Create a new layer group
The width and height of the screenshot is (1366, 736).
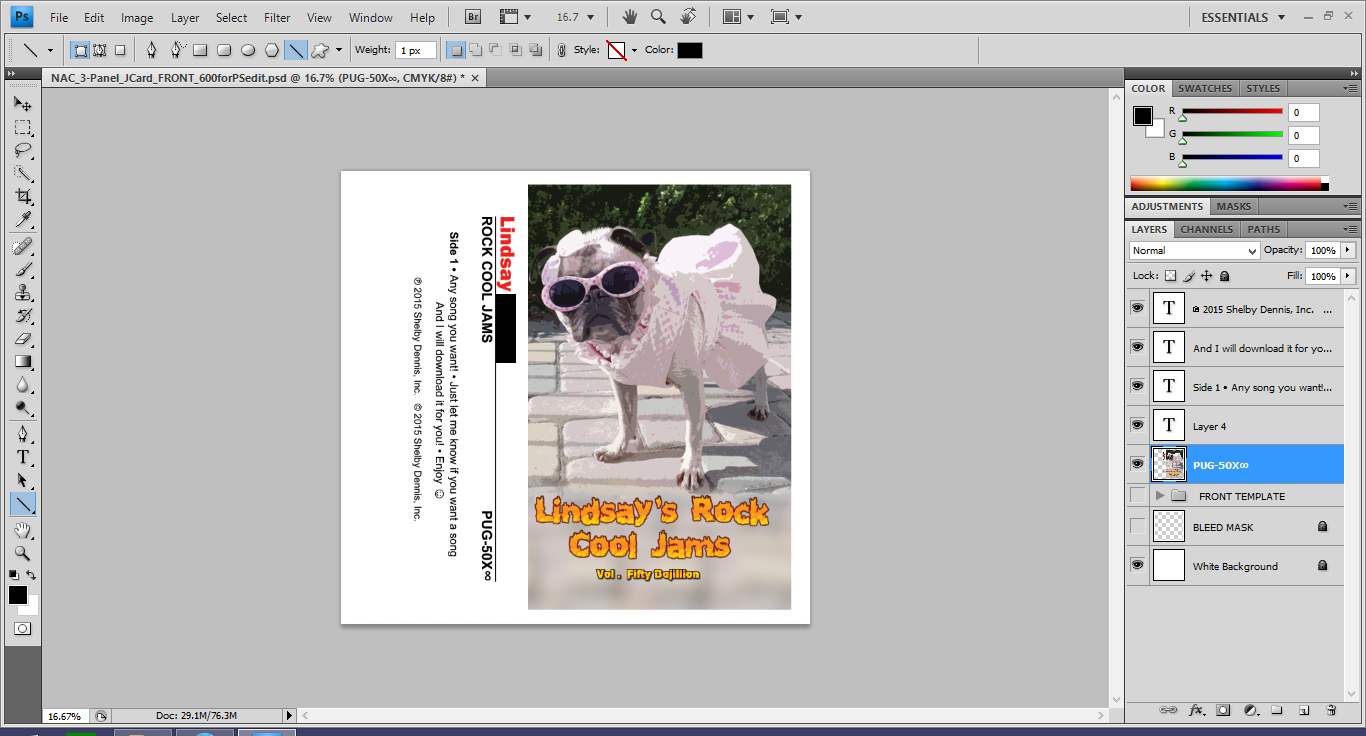pyautogui.click(x=1276, y=710)
